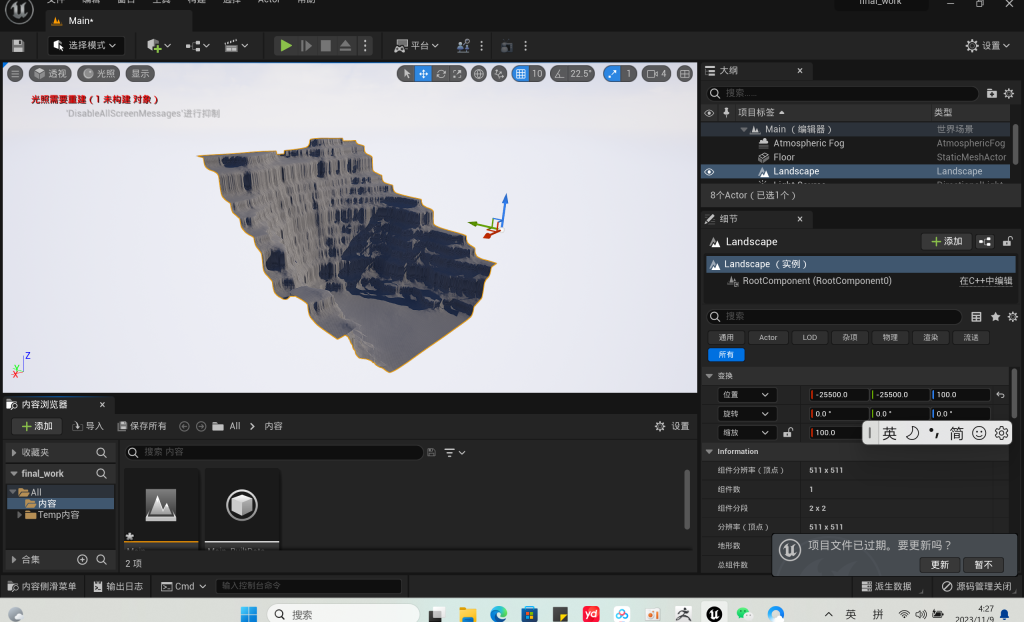Image resolution: width=1024 pixels, height=622 pixels.
Task: Toggle scale snapping in the viewport
Action: point(612,74)
